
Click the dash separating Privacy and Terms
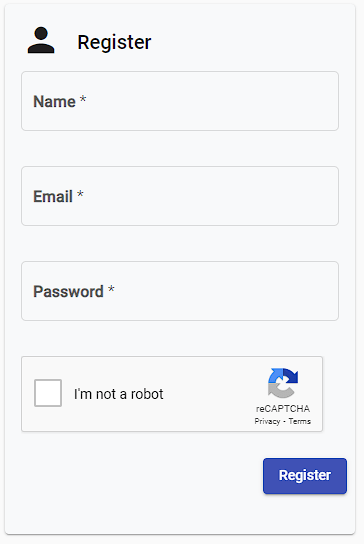(284, 422)
